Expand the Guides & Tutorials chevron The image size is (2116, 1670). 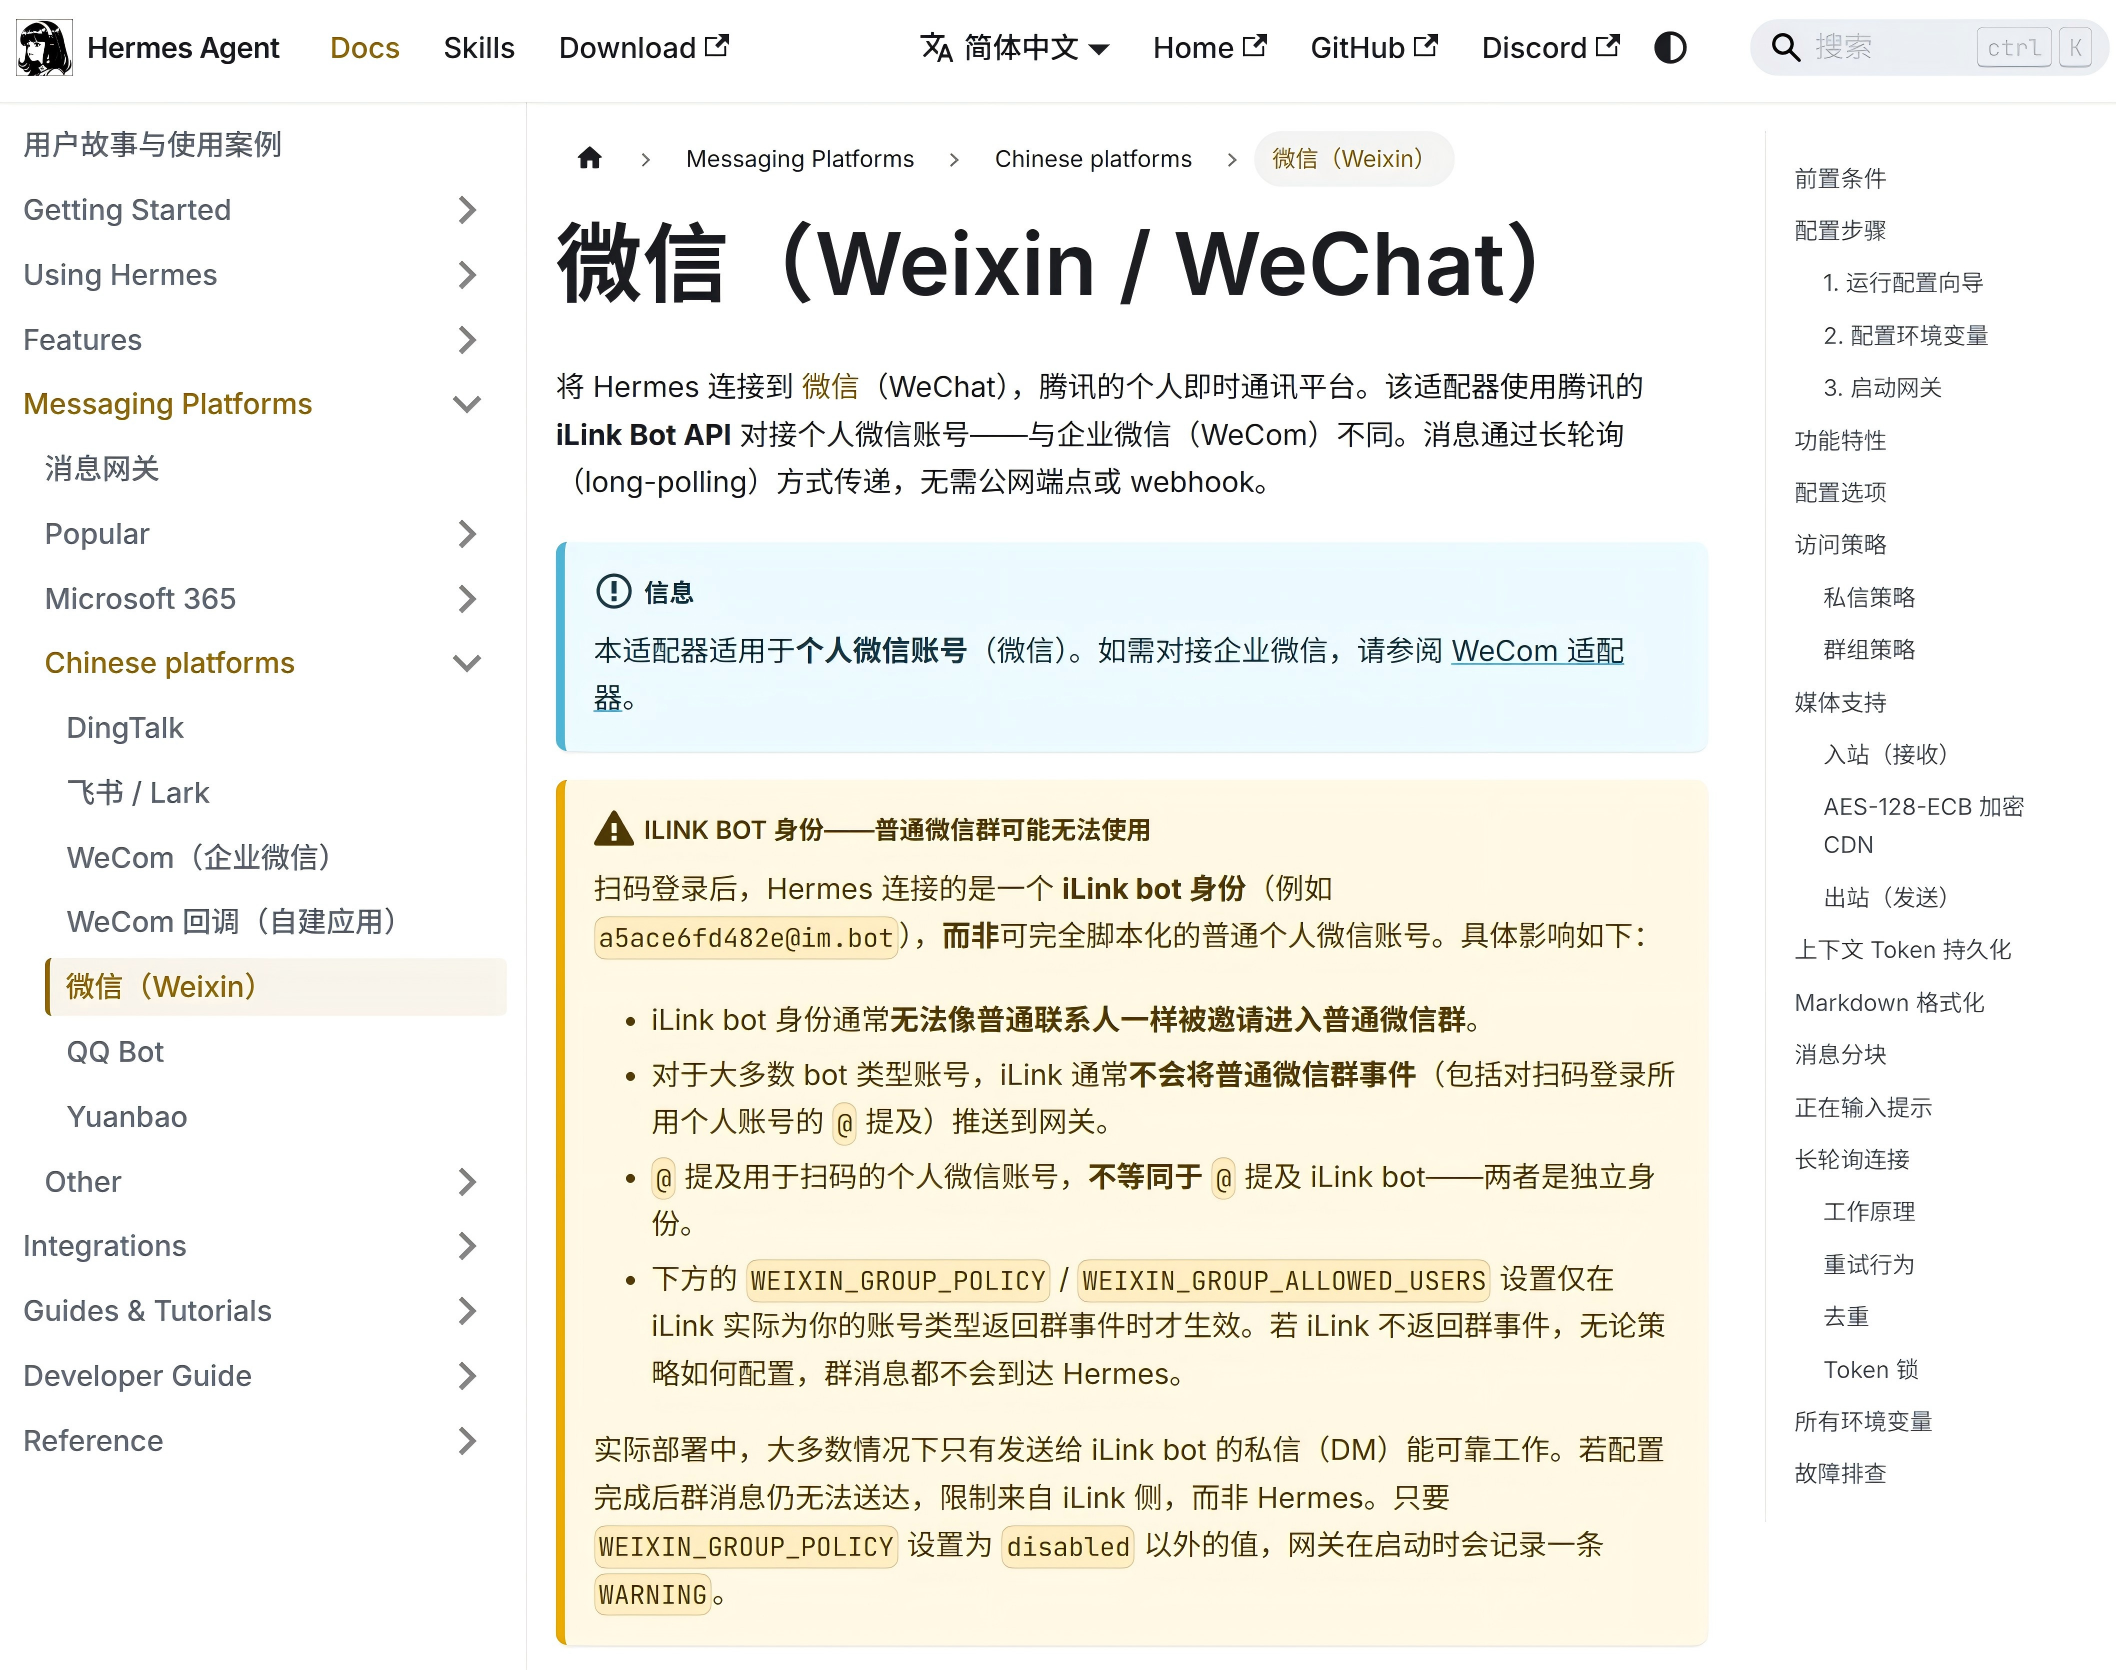click(x=467, y=1311)
